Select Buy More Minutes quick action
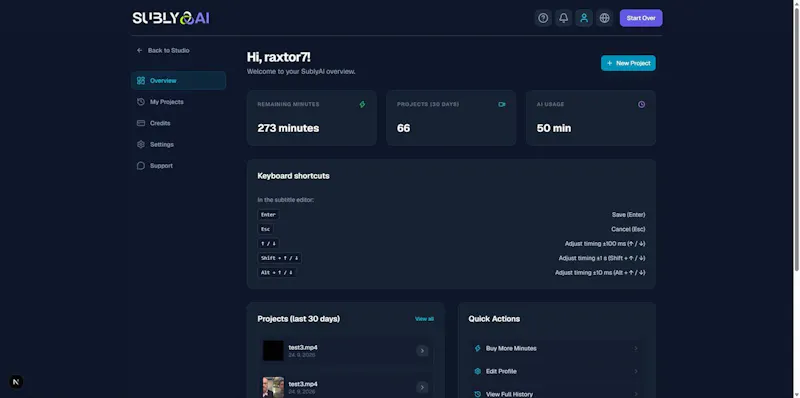Viewport: 800px width, 398px height. pyautogui.click(x=556, y=349)
